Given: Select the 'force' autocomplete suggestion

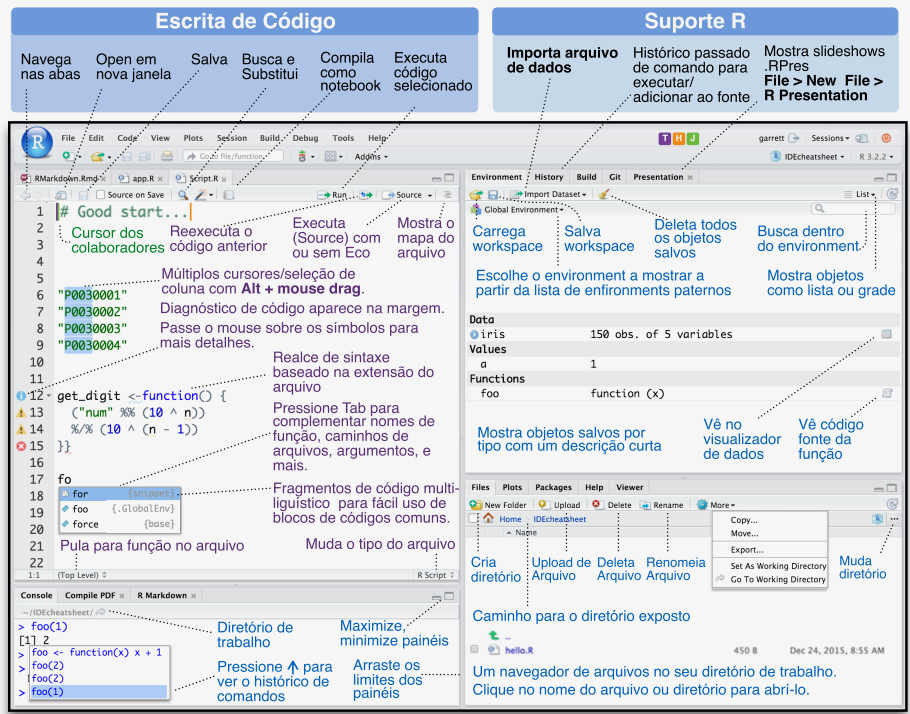Looking at the screenshot, I should click(x=85, y=524).
